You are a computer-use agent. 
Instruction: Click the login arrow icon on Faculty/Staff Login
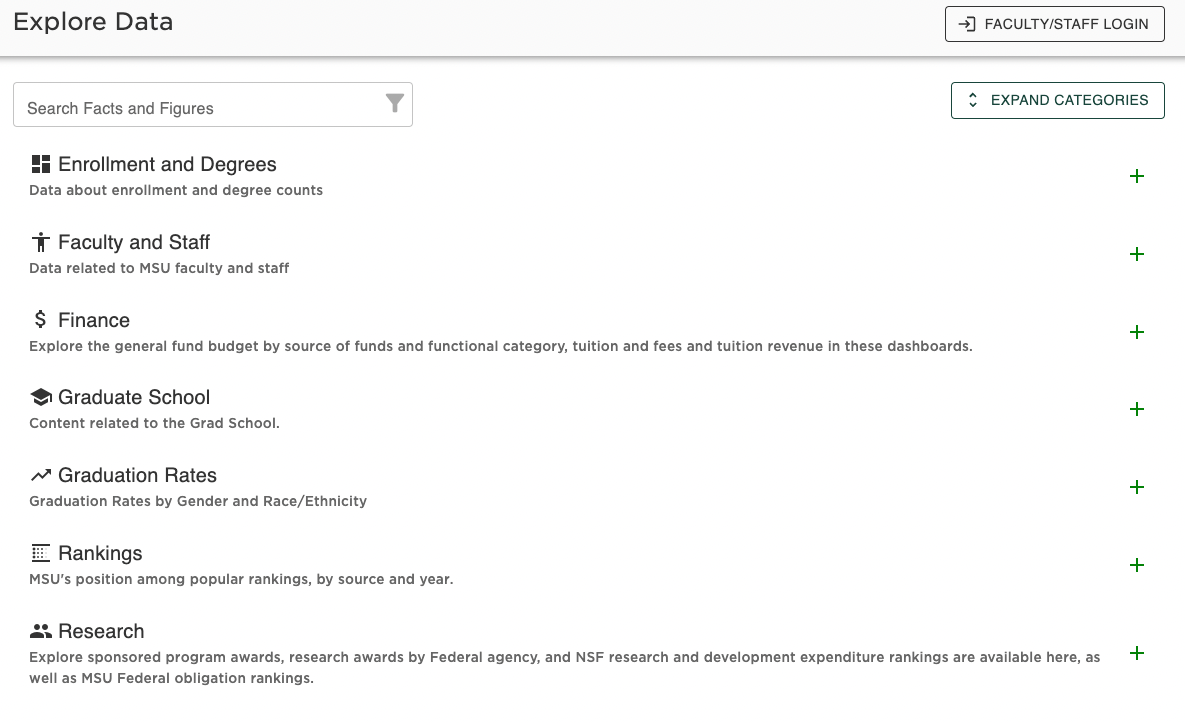(x=967, y=23)
